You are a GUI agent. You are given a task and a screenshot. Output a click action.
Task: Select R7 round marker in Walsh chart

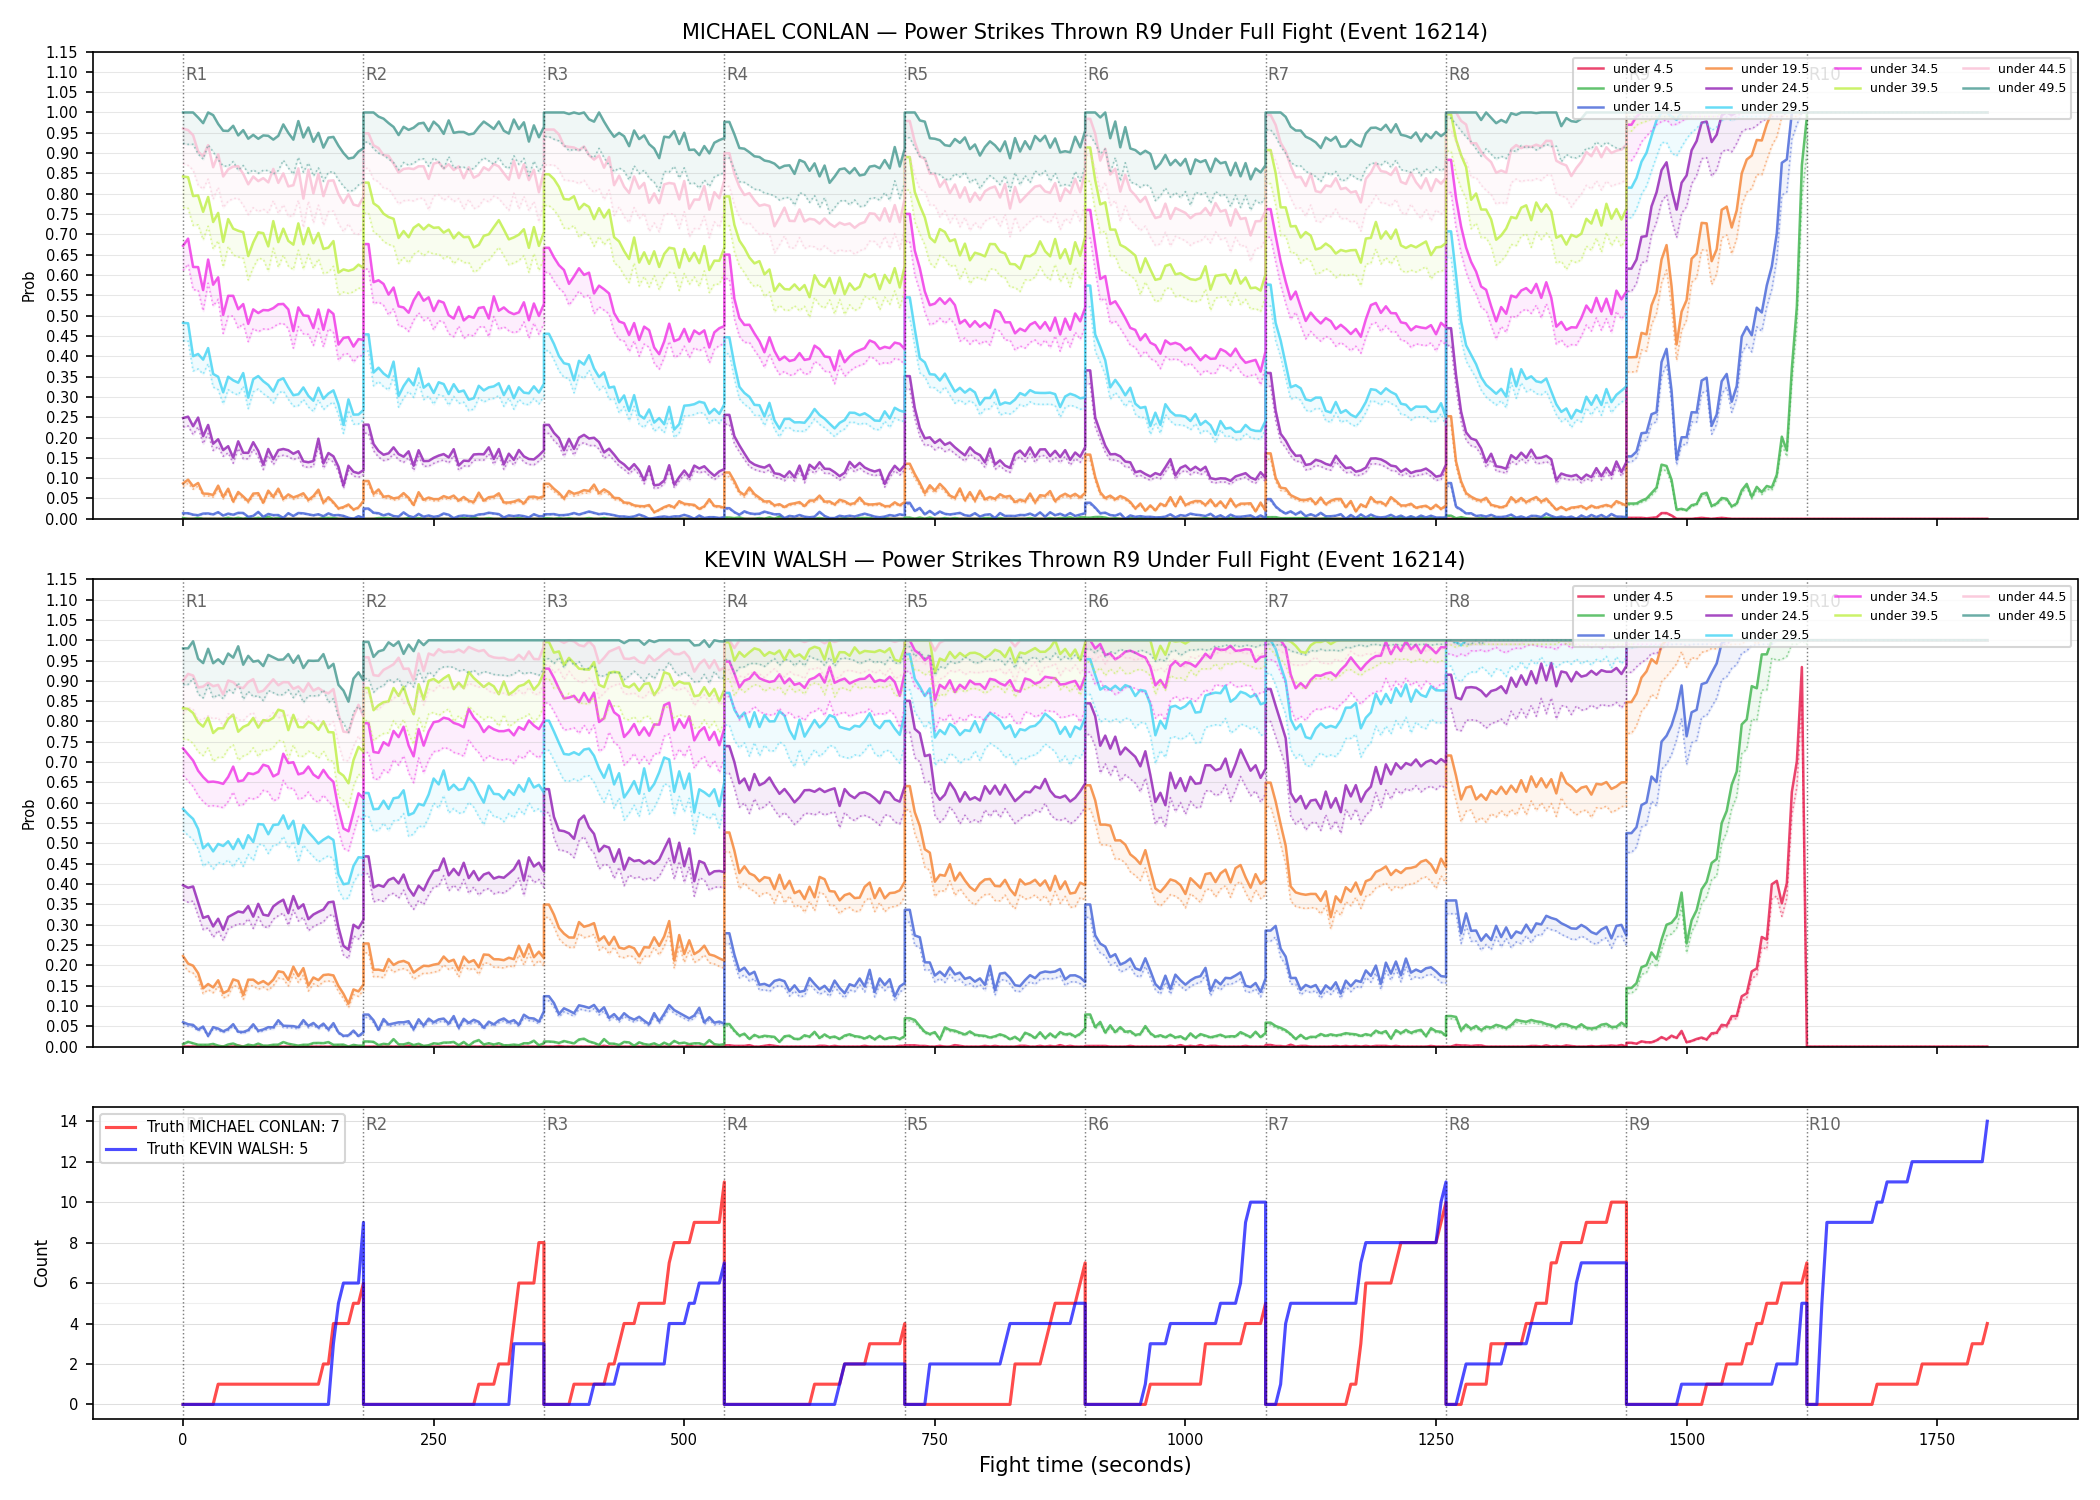(1278, 601)
